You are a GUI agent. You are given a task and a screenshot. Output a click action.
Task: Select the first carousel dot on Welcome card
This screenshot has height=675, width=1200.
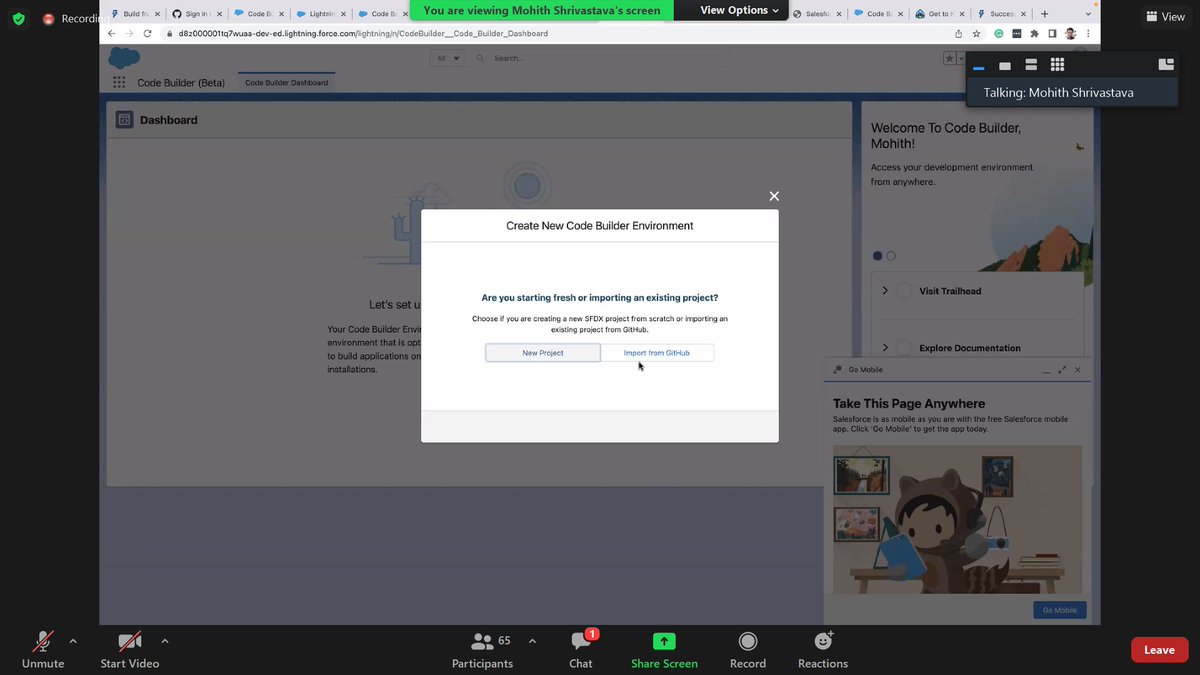click(x=878, y=256)
